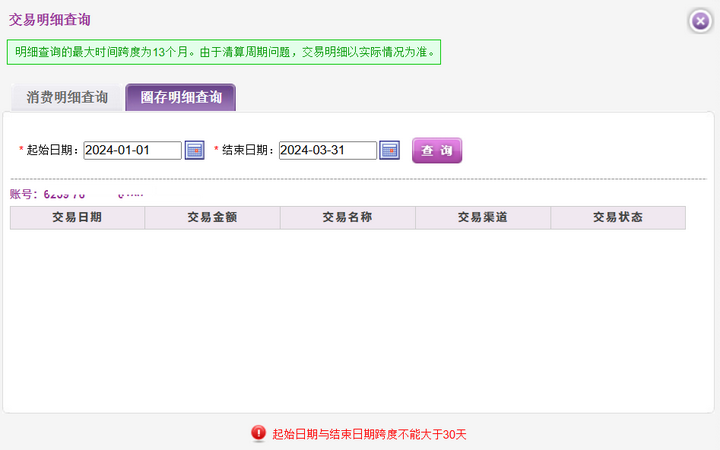Switch to the 消费明细查询 tab
The width and height of the screenshot is (720, 450).
[x=67, y=98]
